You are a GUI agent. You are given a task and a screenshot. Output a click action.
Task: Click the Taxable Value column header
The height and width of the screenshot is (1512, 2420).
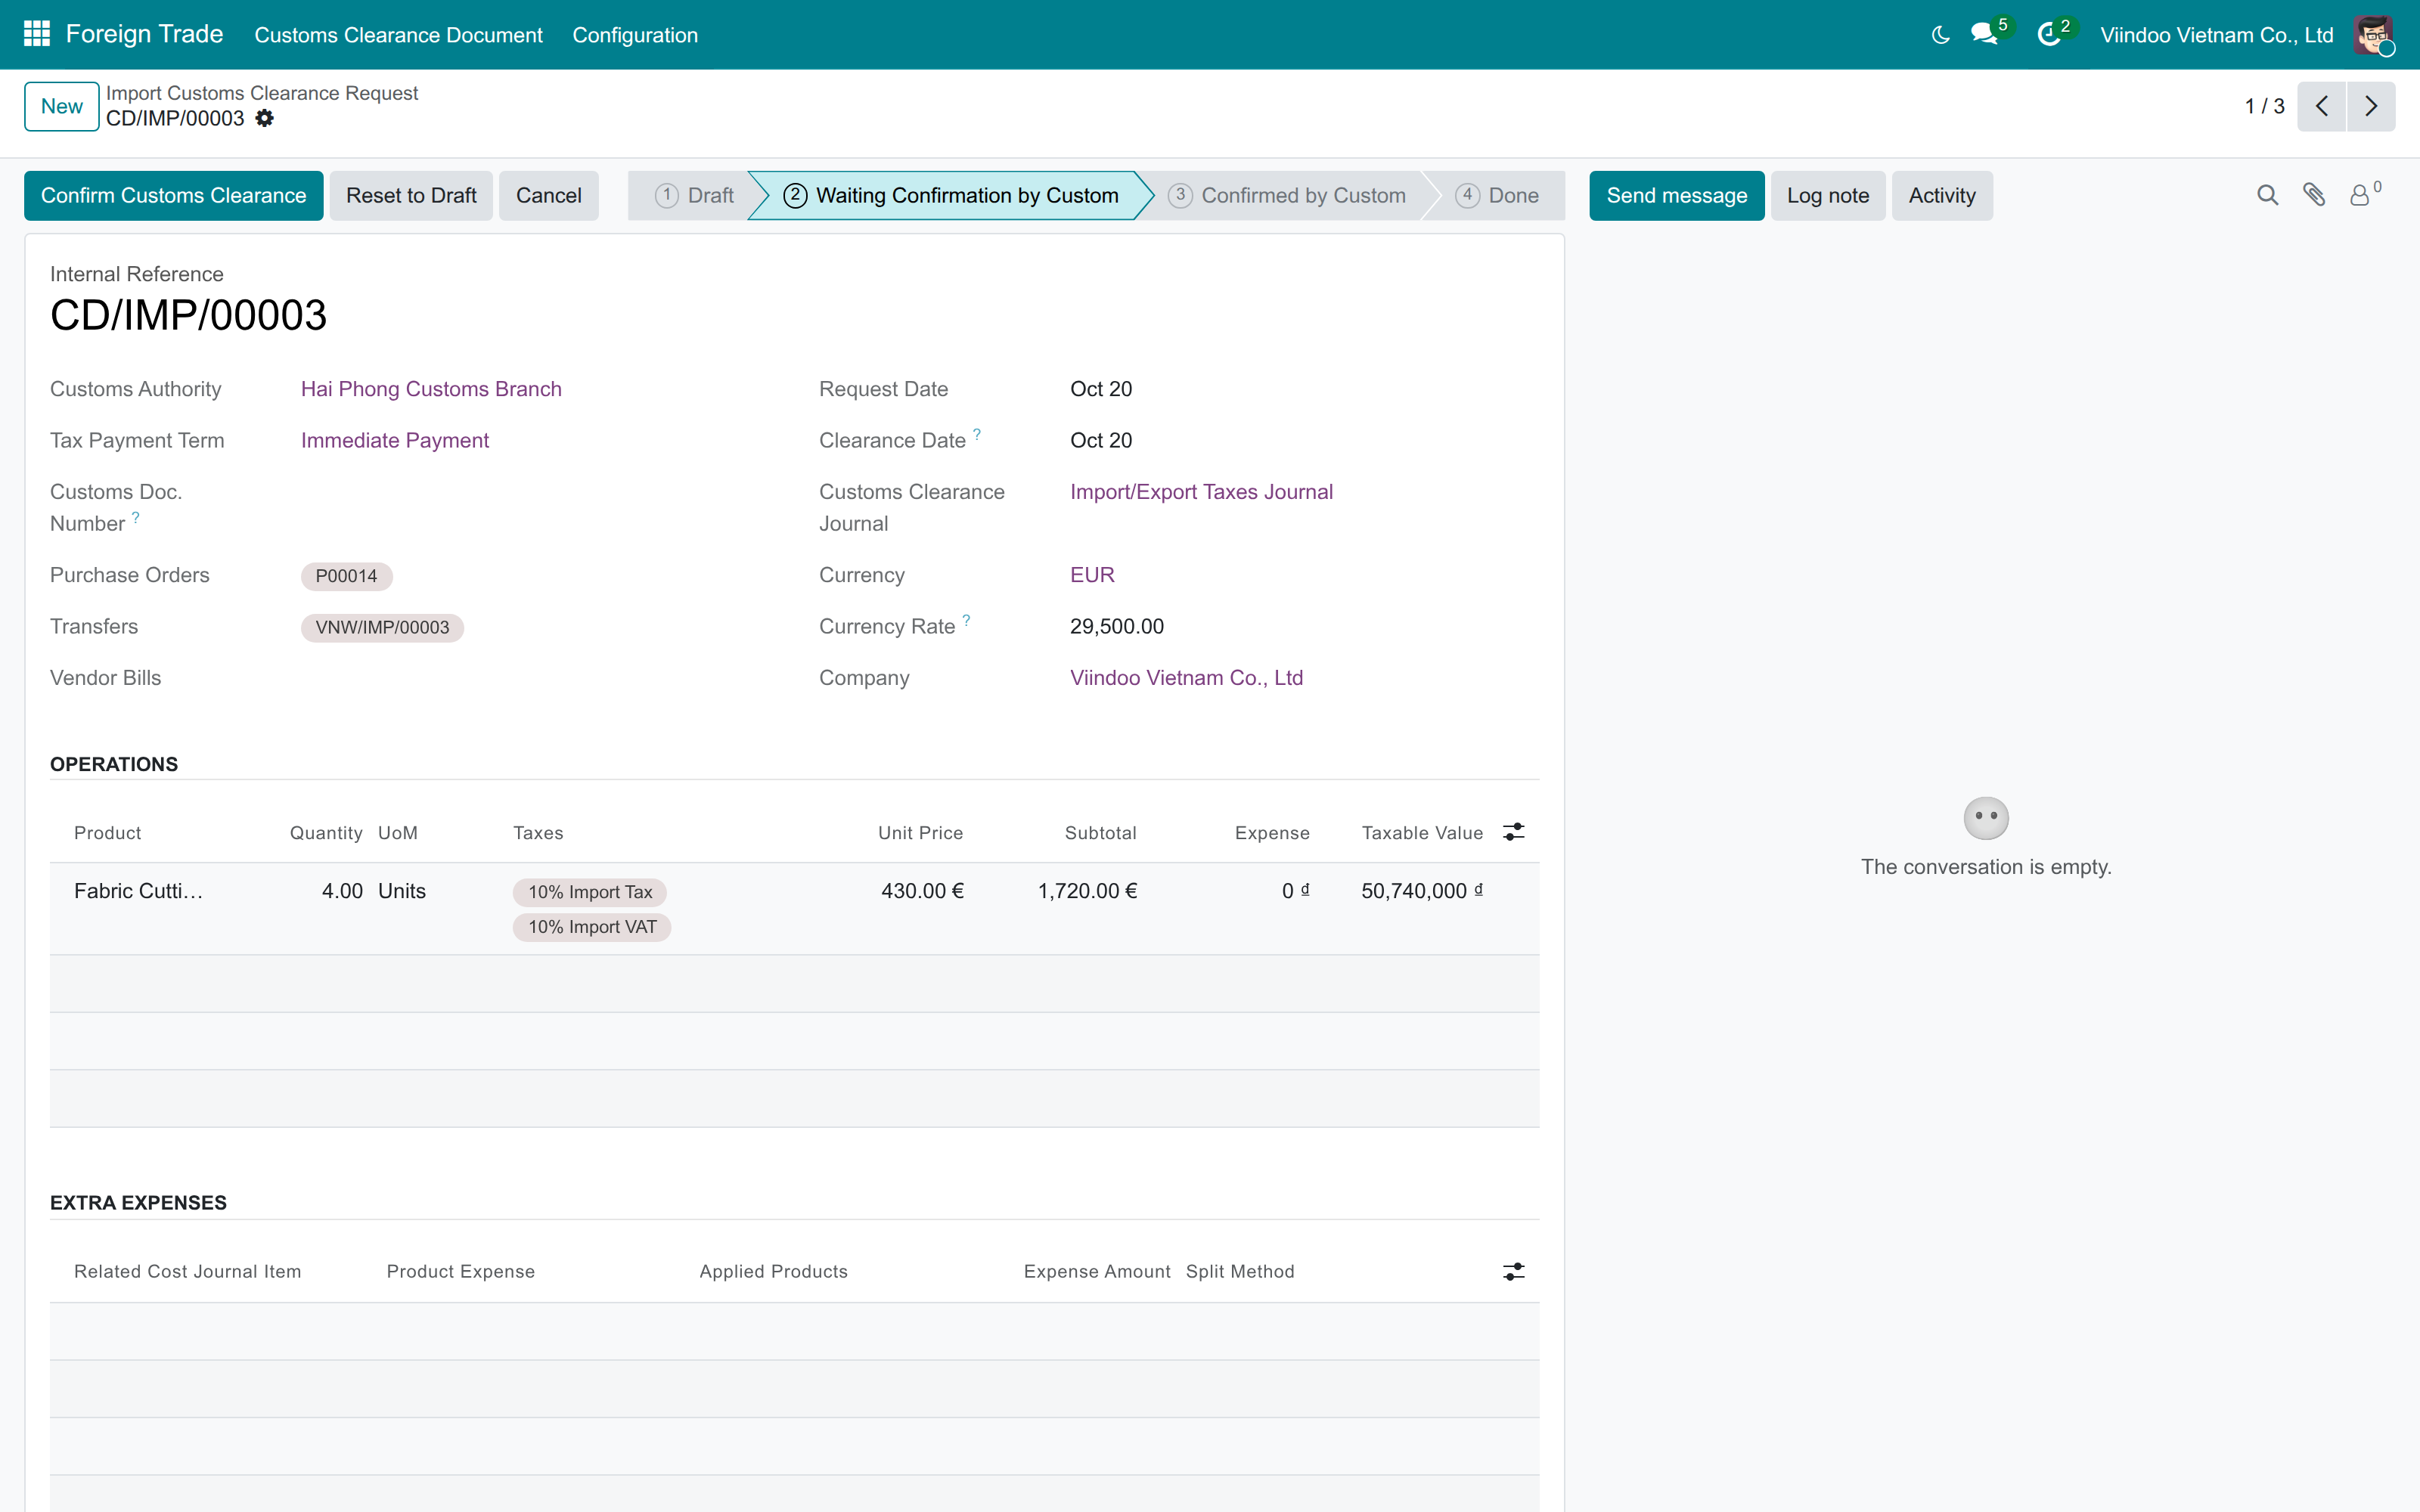point(1422,833)
